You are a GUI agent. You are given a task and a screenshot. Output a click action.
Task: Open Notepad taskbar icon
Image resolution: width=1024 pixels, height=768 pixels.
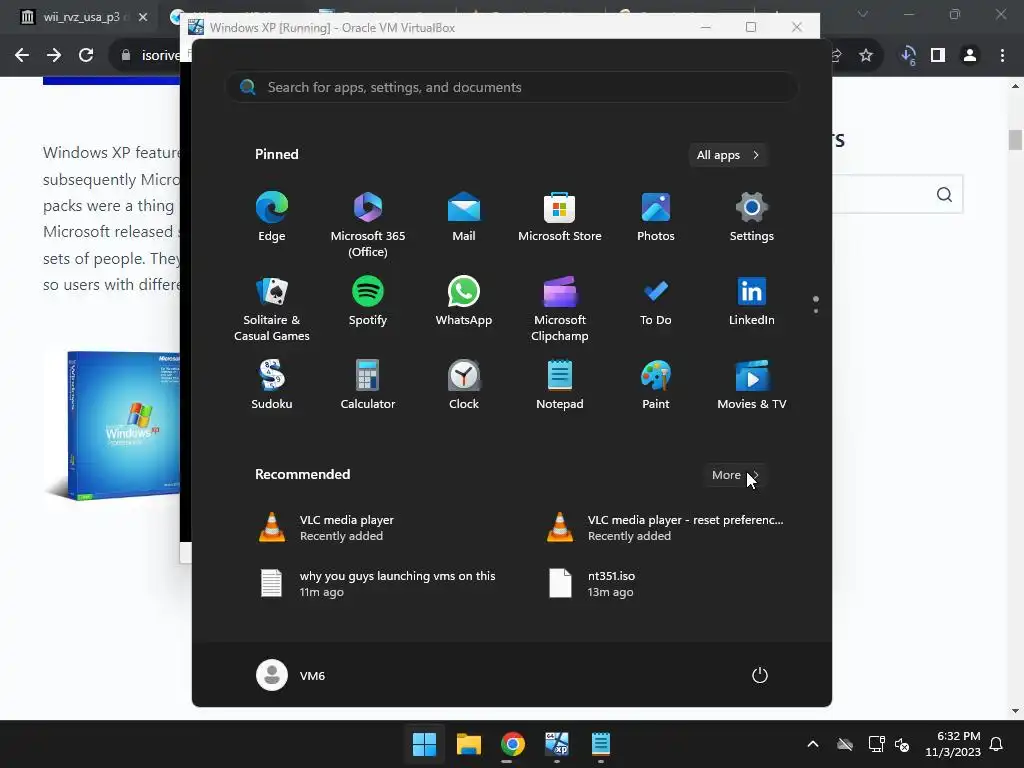click(x=601, y=744)
